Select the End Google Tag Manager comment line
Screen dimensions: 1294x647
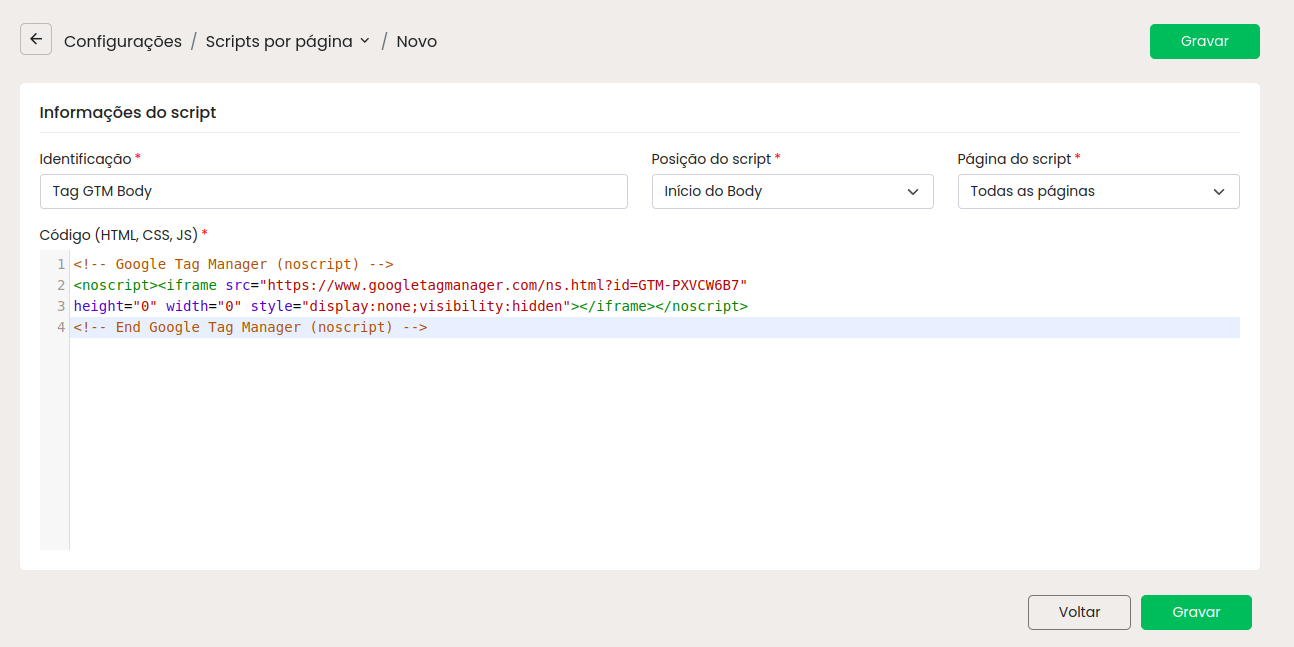click(250, 328)
